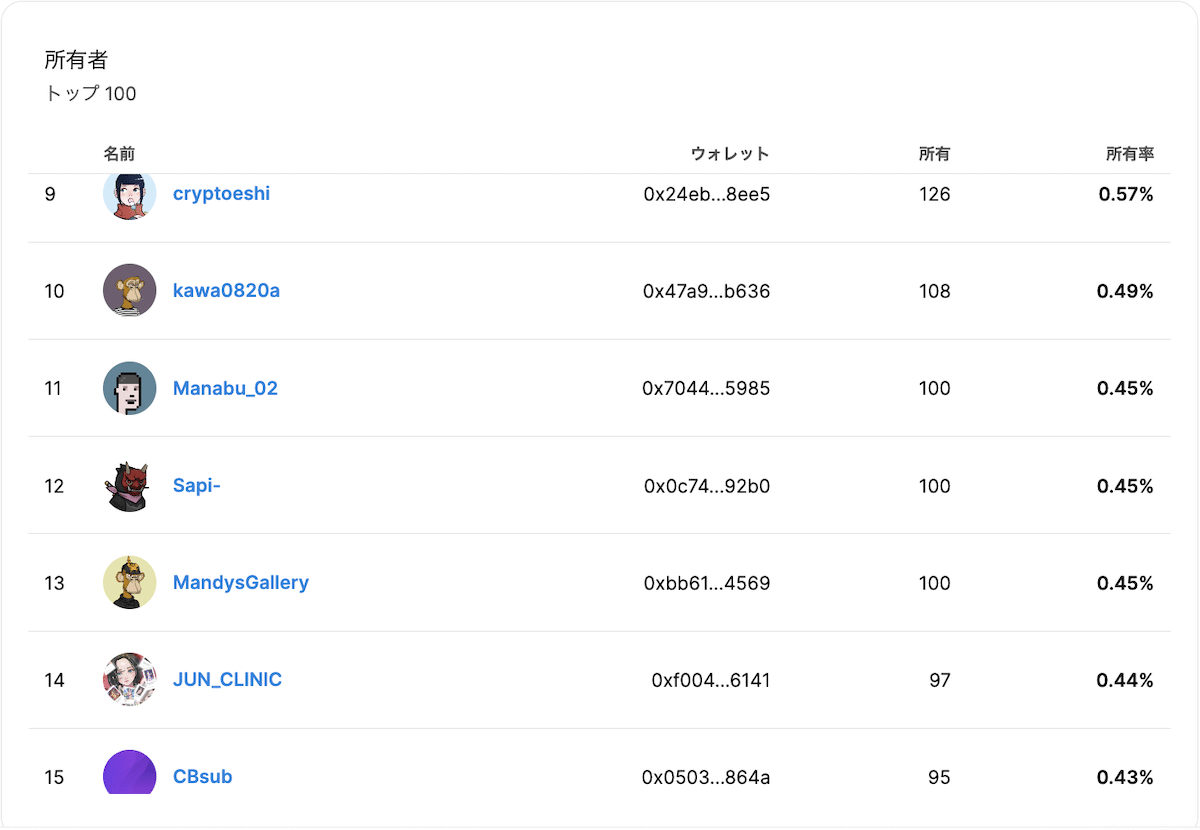
Task: Click owned count 97
Action: (x=940, y=680)
